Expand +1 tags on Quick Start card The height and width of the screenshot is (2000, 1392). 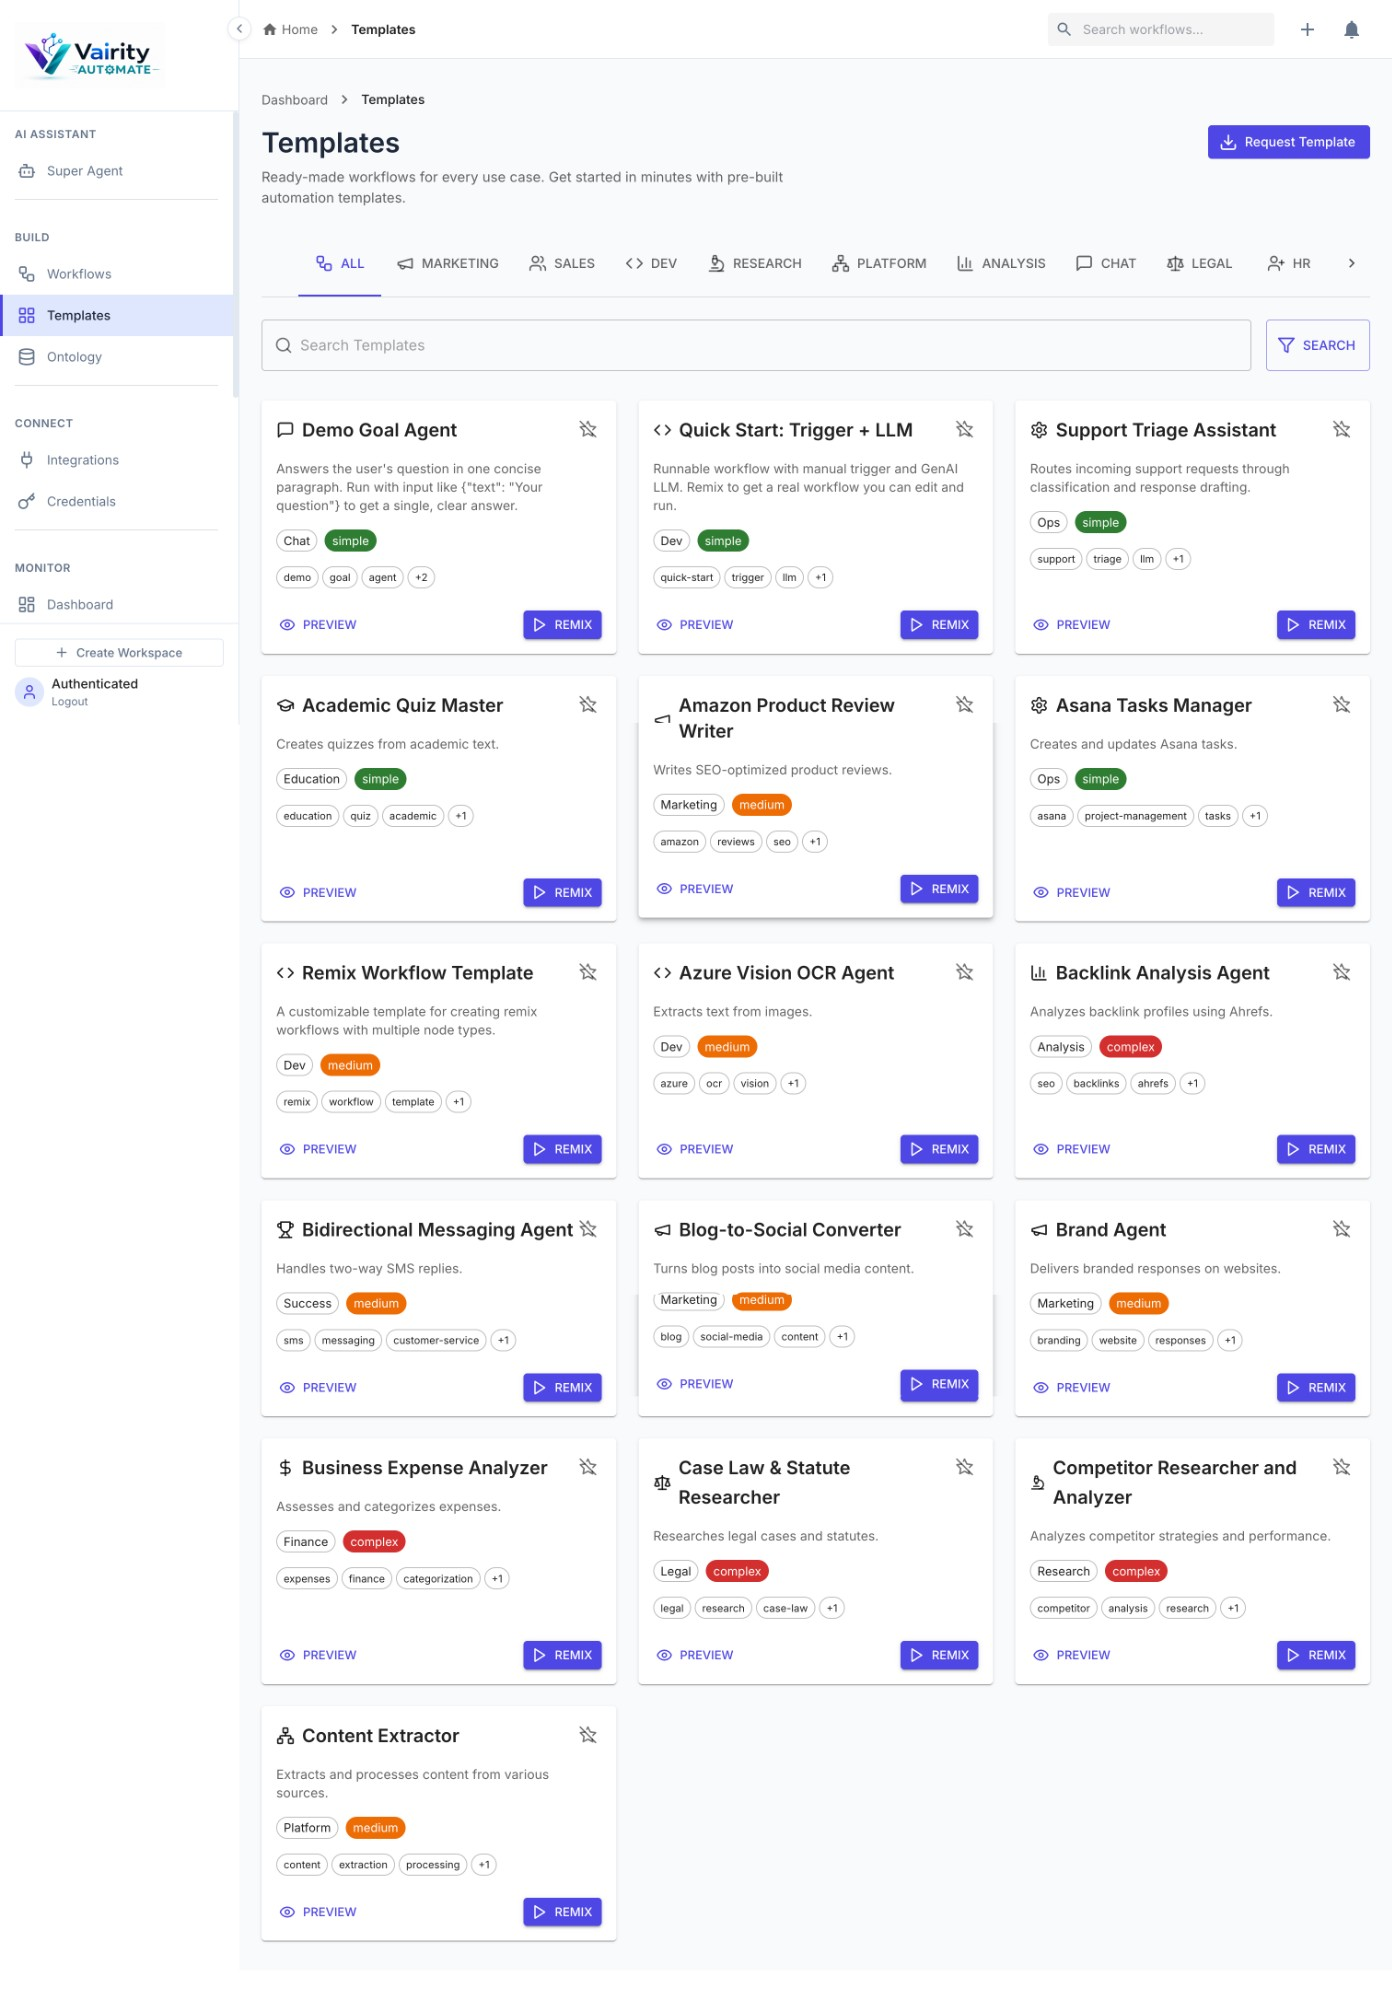(820, 578)
